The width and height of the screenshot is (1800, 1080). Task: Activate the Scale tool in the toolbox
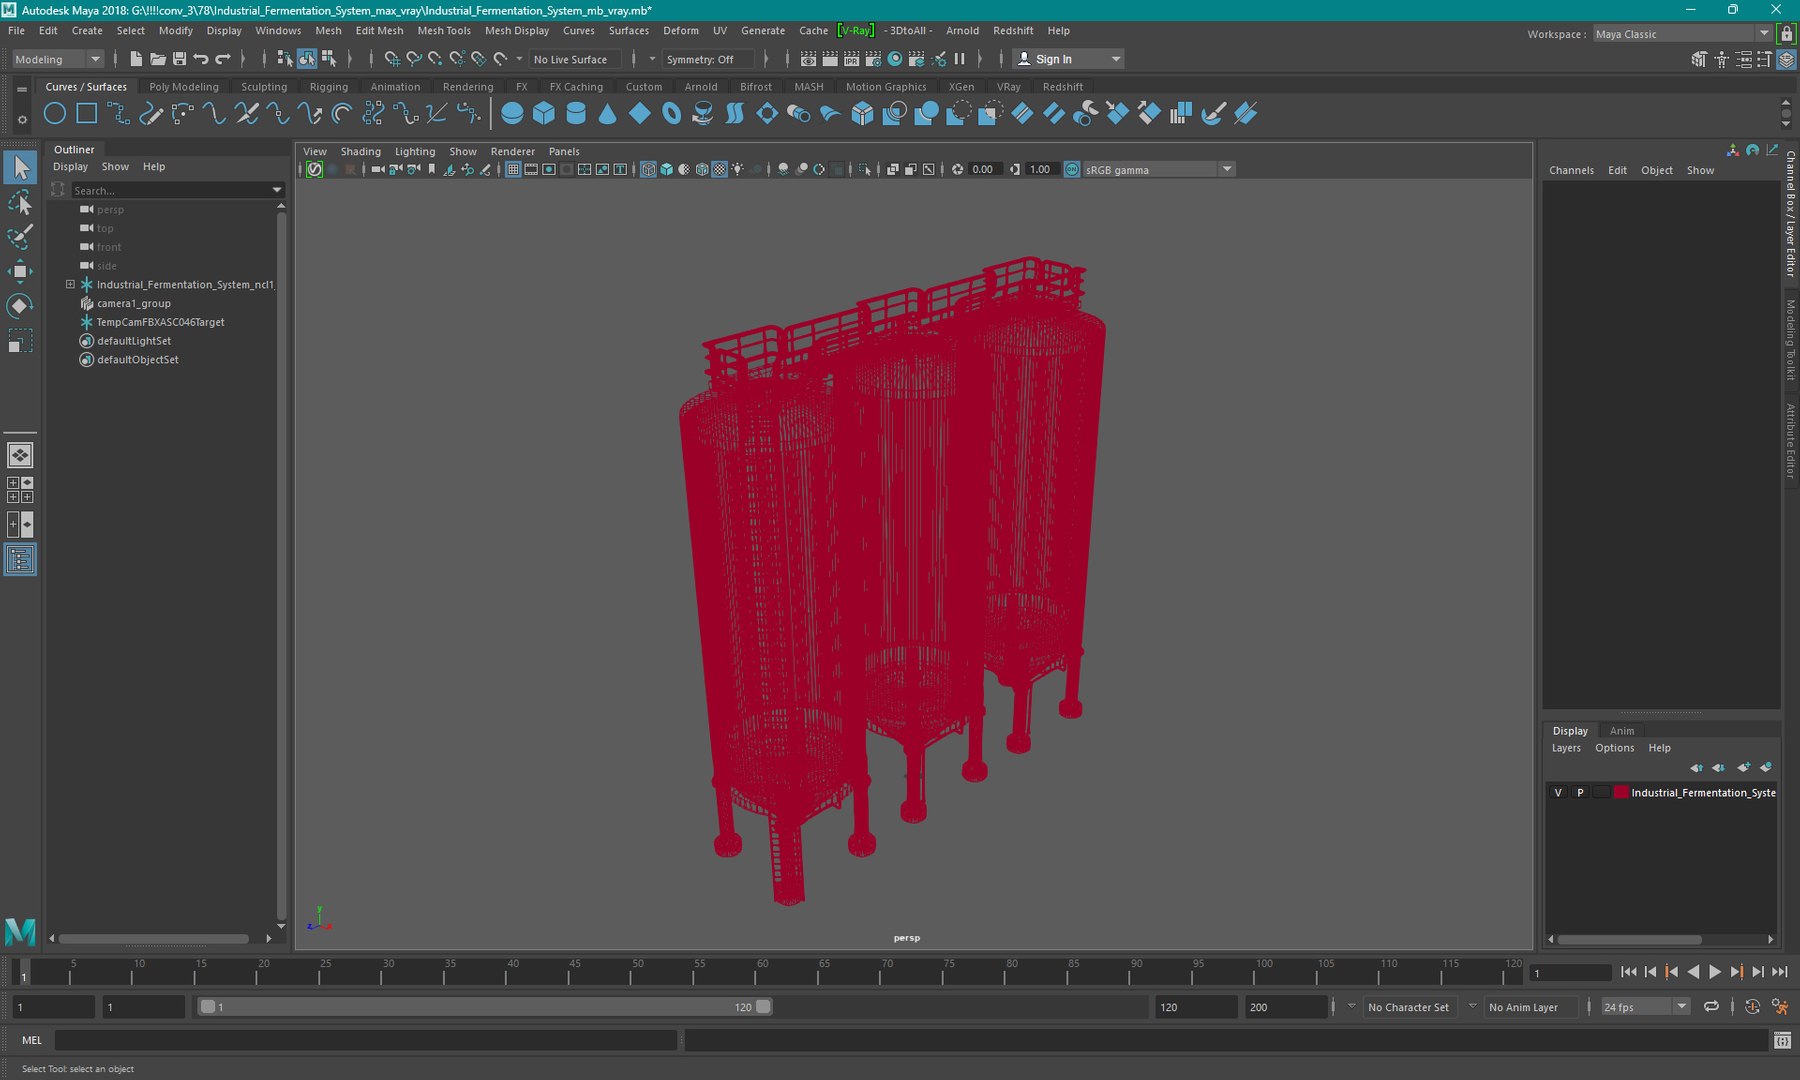[x=20, y=341]
